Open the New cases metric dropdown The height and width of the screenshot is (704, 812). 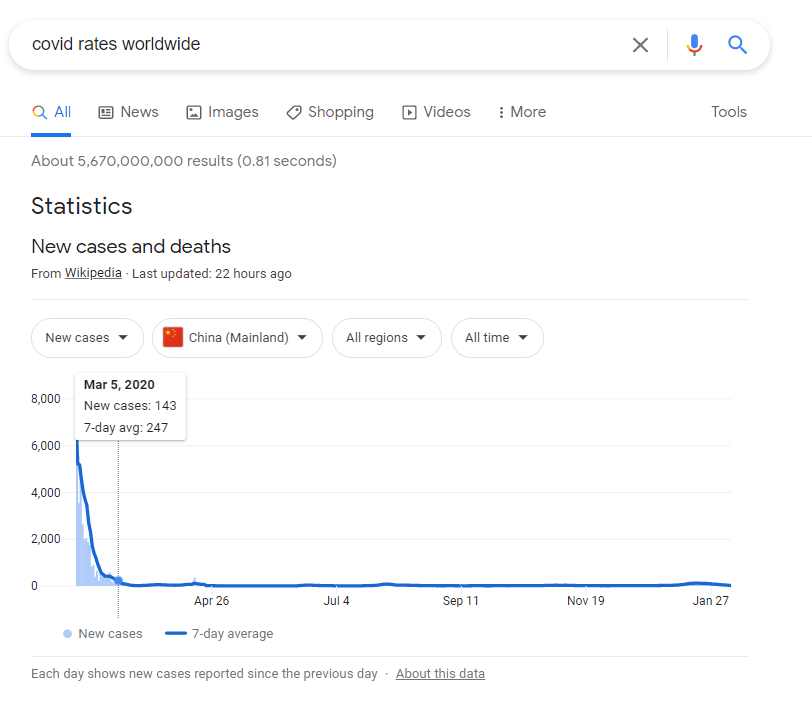coord(87,338)
